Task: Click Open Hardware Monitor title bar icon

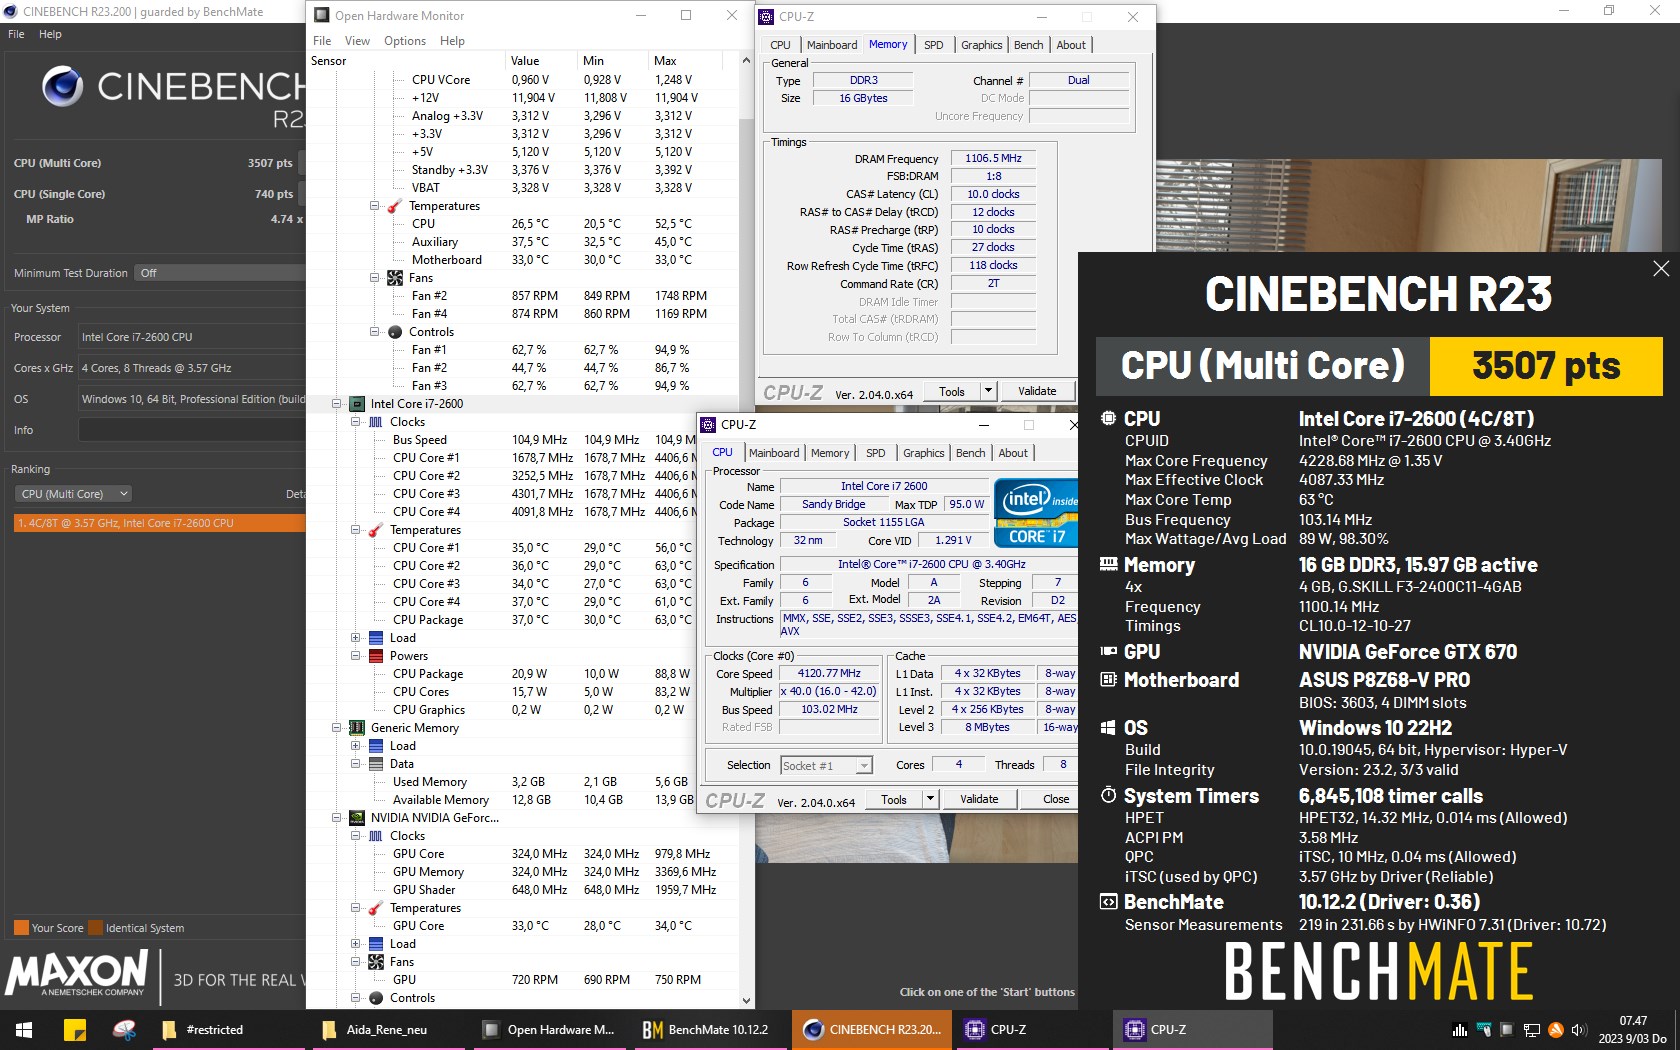Action: coord(322,15)
